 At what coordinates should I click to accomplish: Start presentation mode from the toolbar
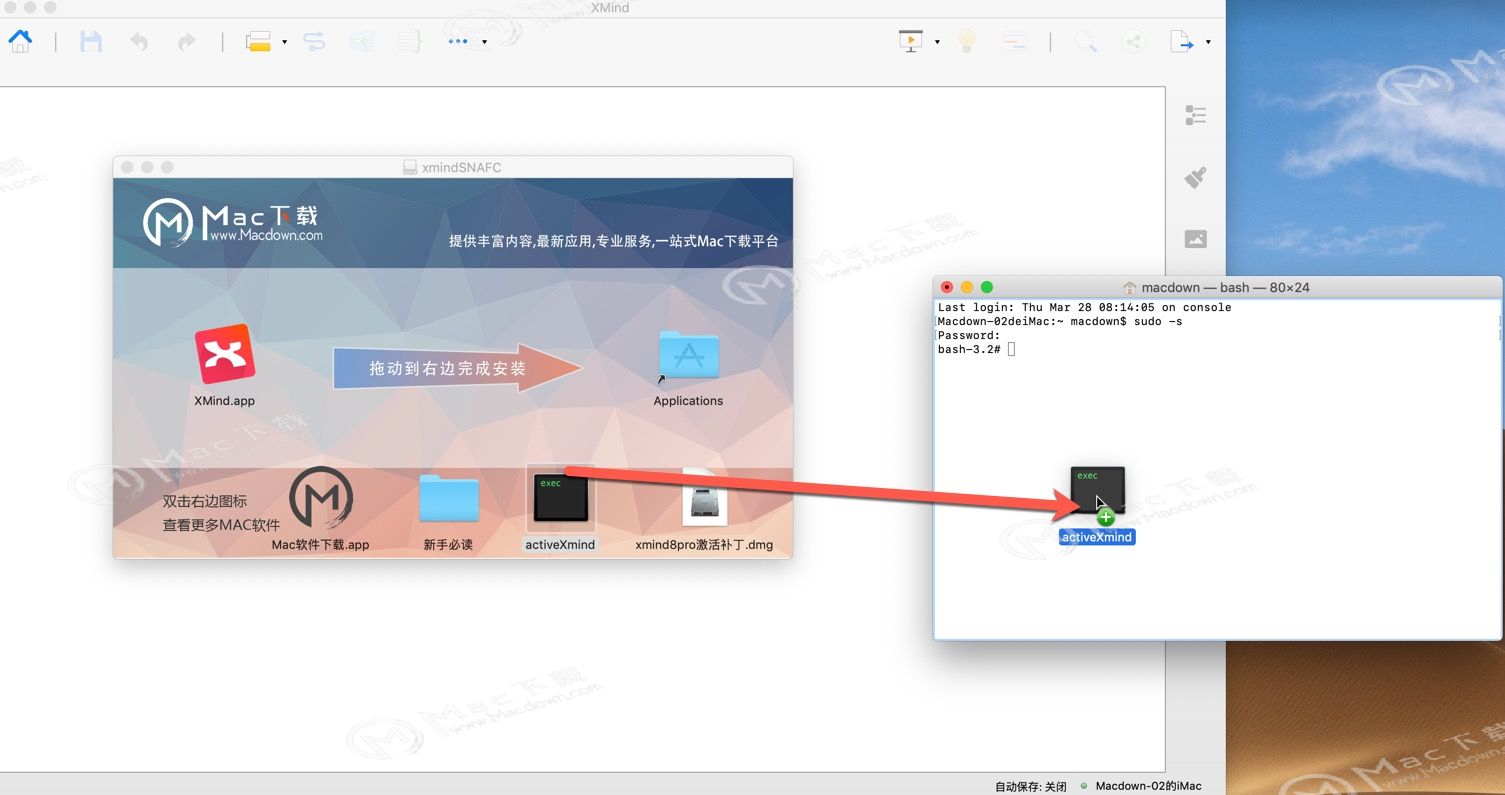[x=911, y=42]
